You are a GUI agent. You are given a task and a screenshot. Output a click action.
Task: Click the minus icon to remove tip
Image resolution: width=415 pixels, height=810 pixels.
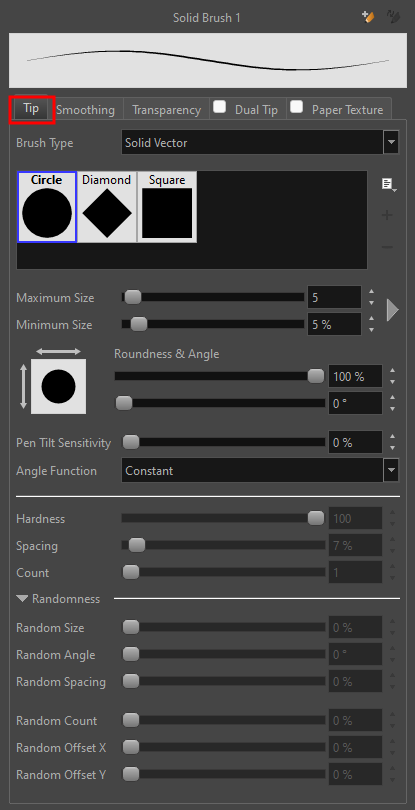387,247
